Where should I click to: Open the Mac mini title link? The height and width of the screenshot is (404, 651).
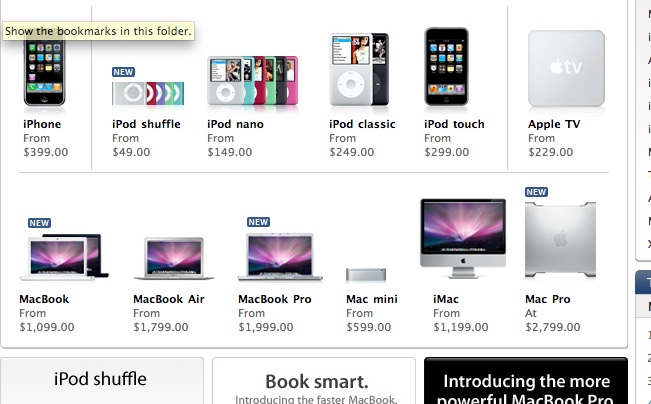click(372, 299)
